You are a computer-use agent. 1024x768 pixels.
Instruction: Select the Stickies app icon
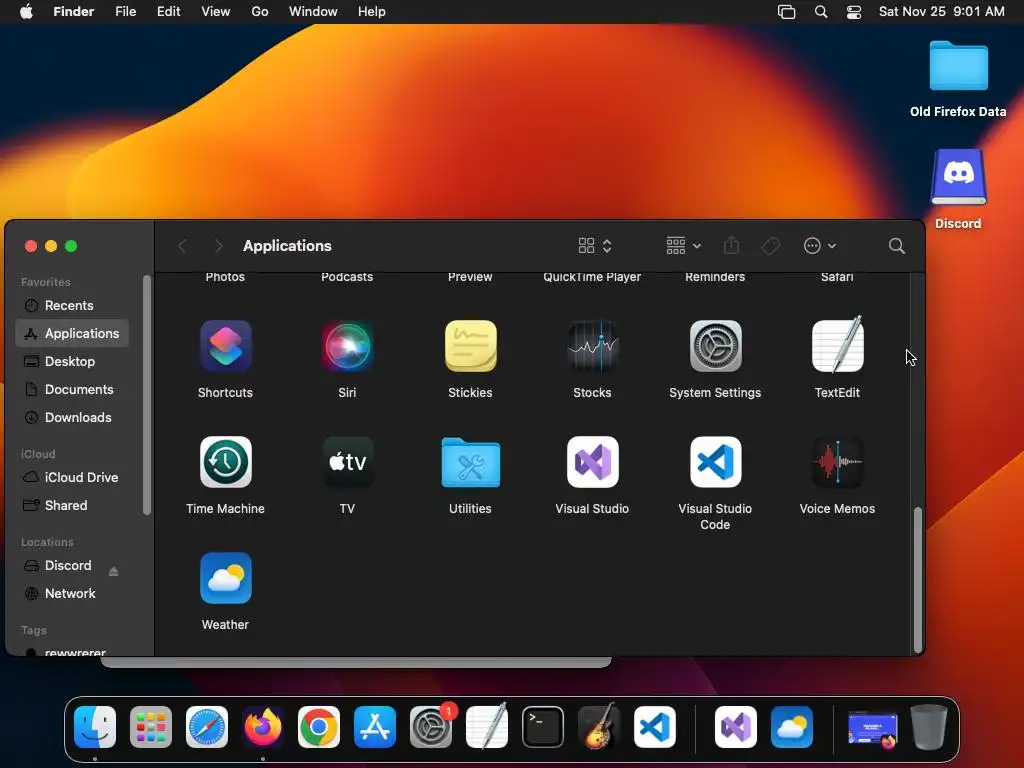click(x=470, y=346)
